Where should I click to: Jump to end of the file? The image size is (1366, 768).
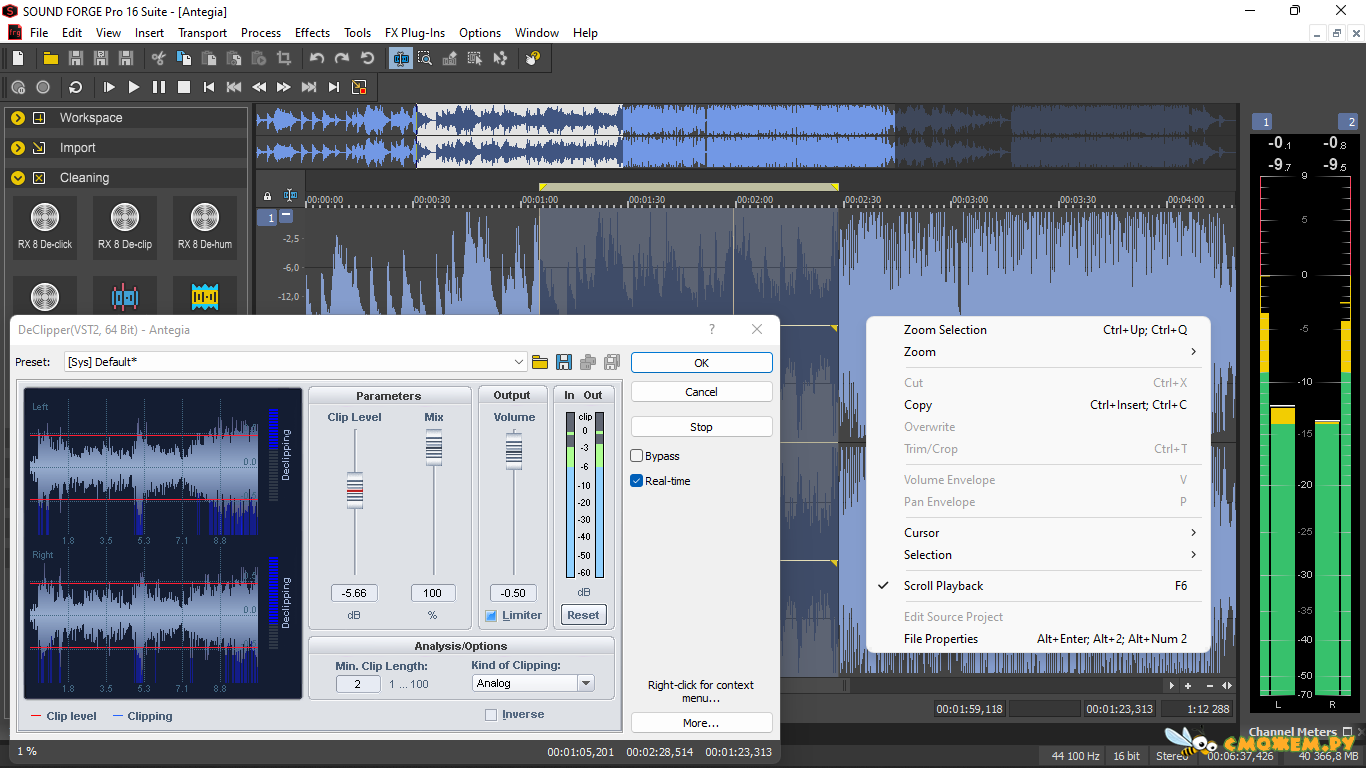tap(334, 87)
